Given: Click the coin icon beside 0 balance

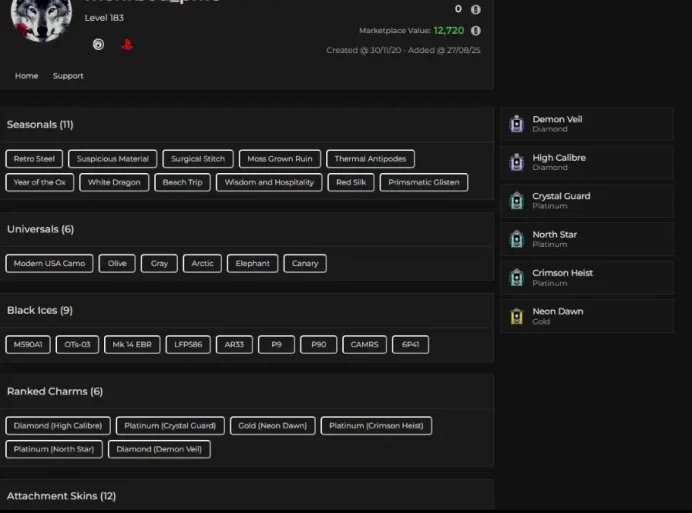Looking at the screenshot, I should pyautogui.click(x=475, y=9).
